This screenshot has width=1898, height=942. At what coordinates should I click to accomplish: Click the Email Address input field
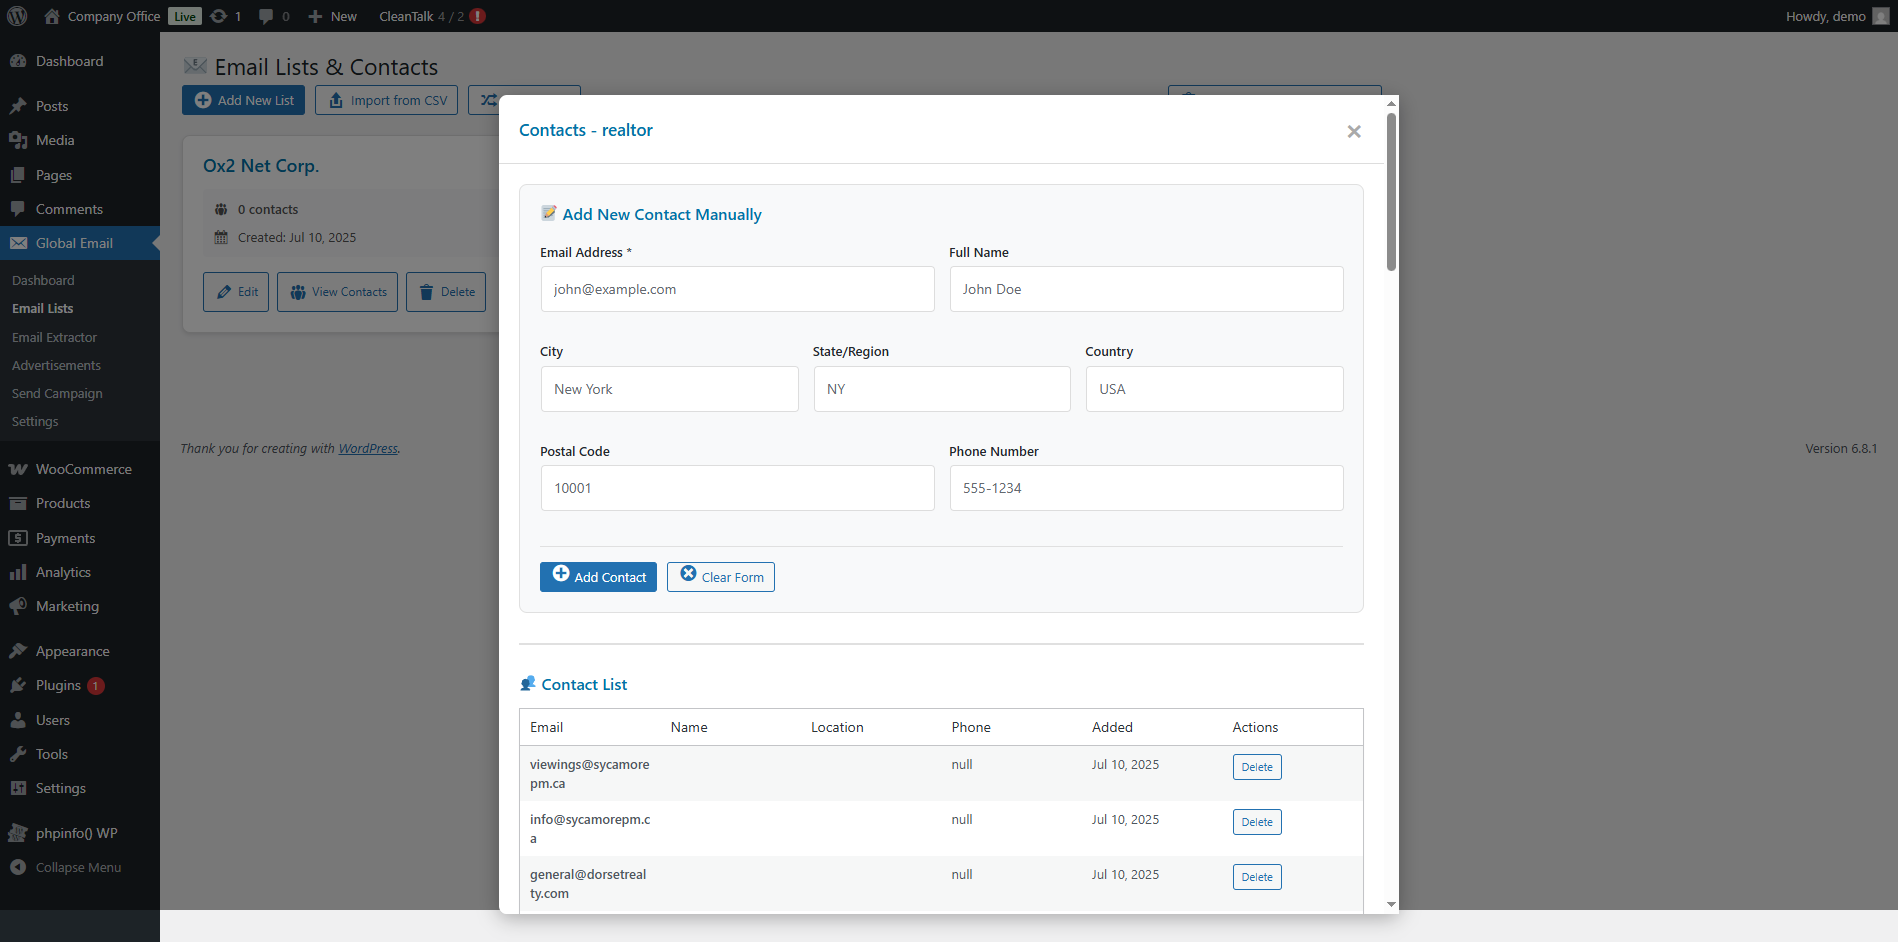(x=737, y=289)
